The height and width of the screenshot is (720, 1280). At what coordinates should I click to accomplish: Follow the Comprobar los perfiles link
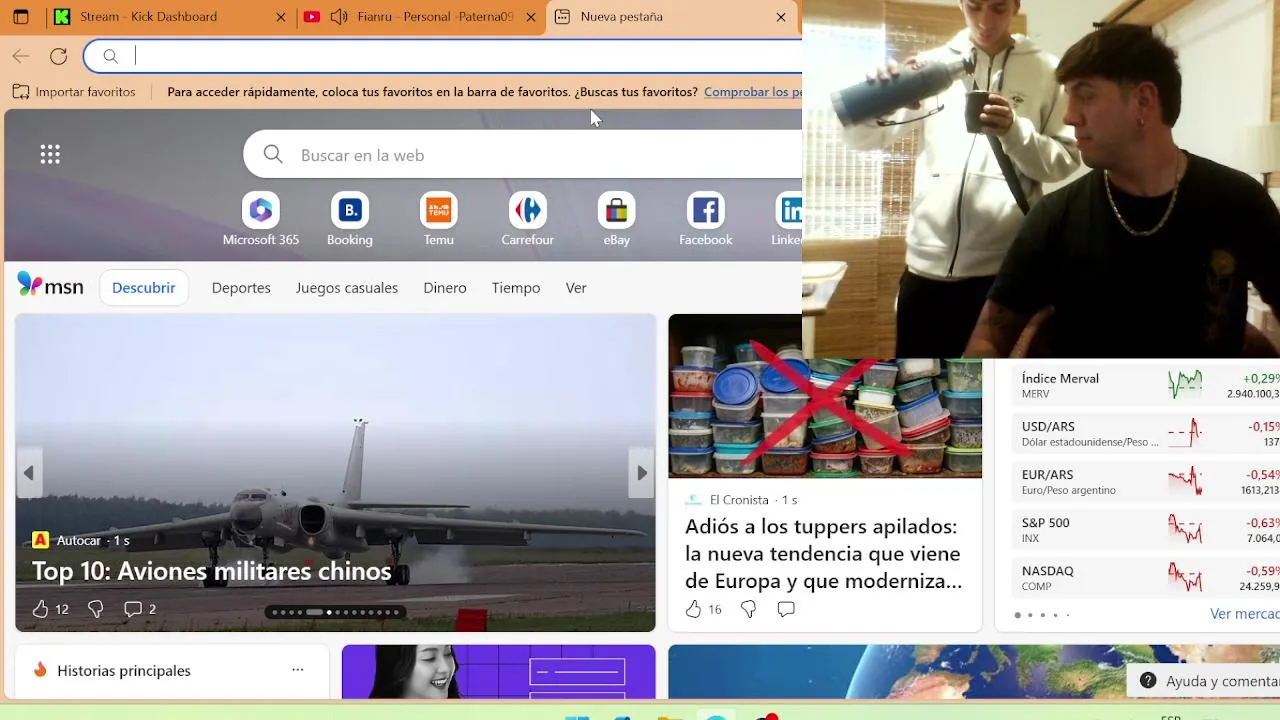tap(753, 92)
